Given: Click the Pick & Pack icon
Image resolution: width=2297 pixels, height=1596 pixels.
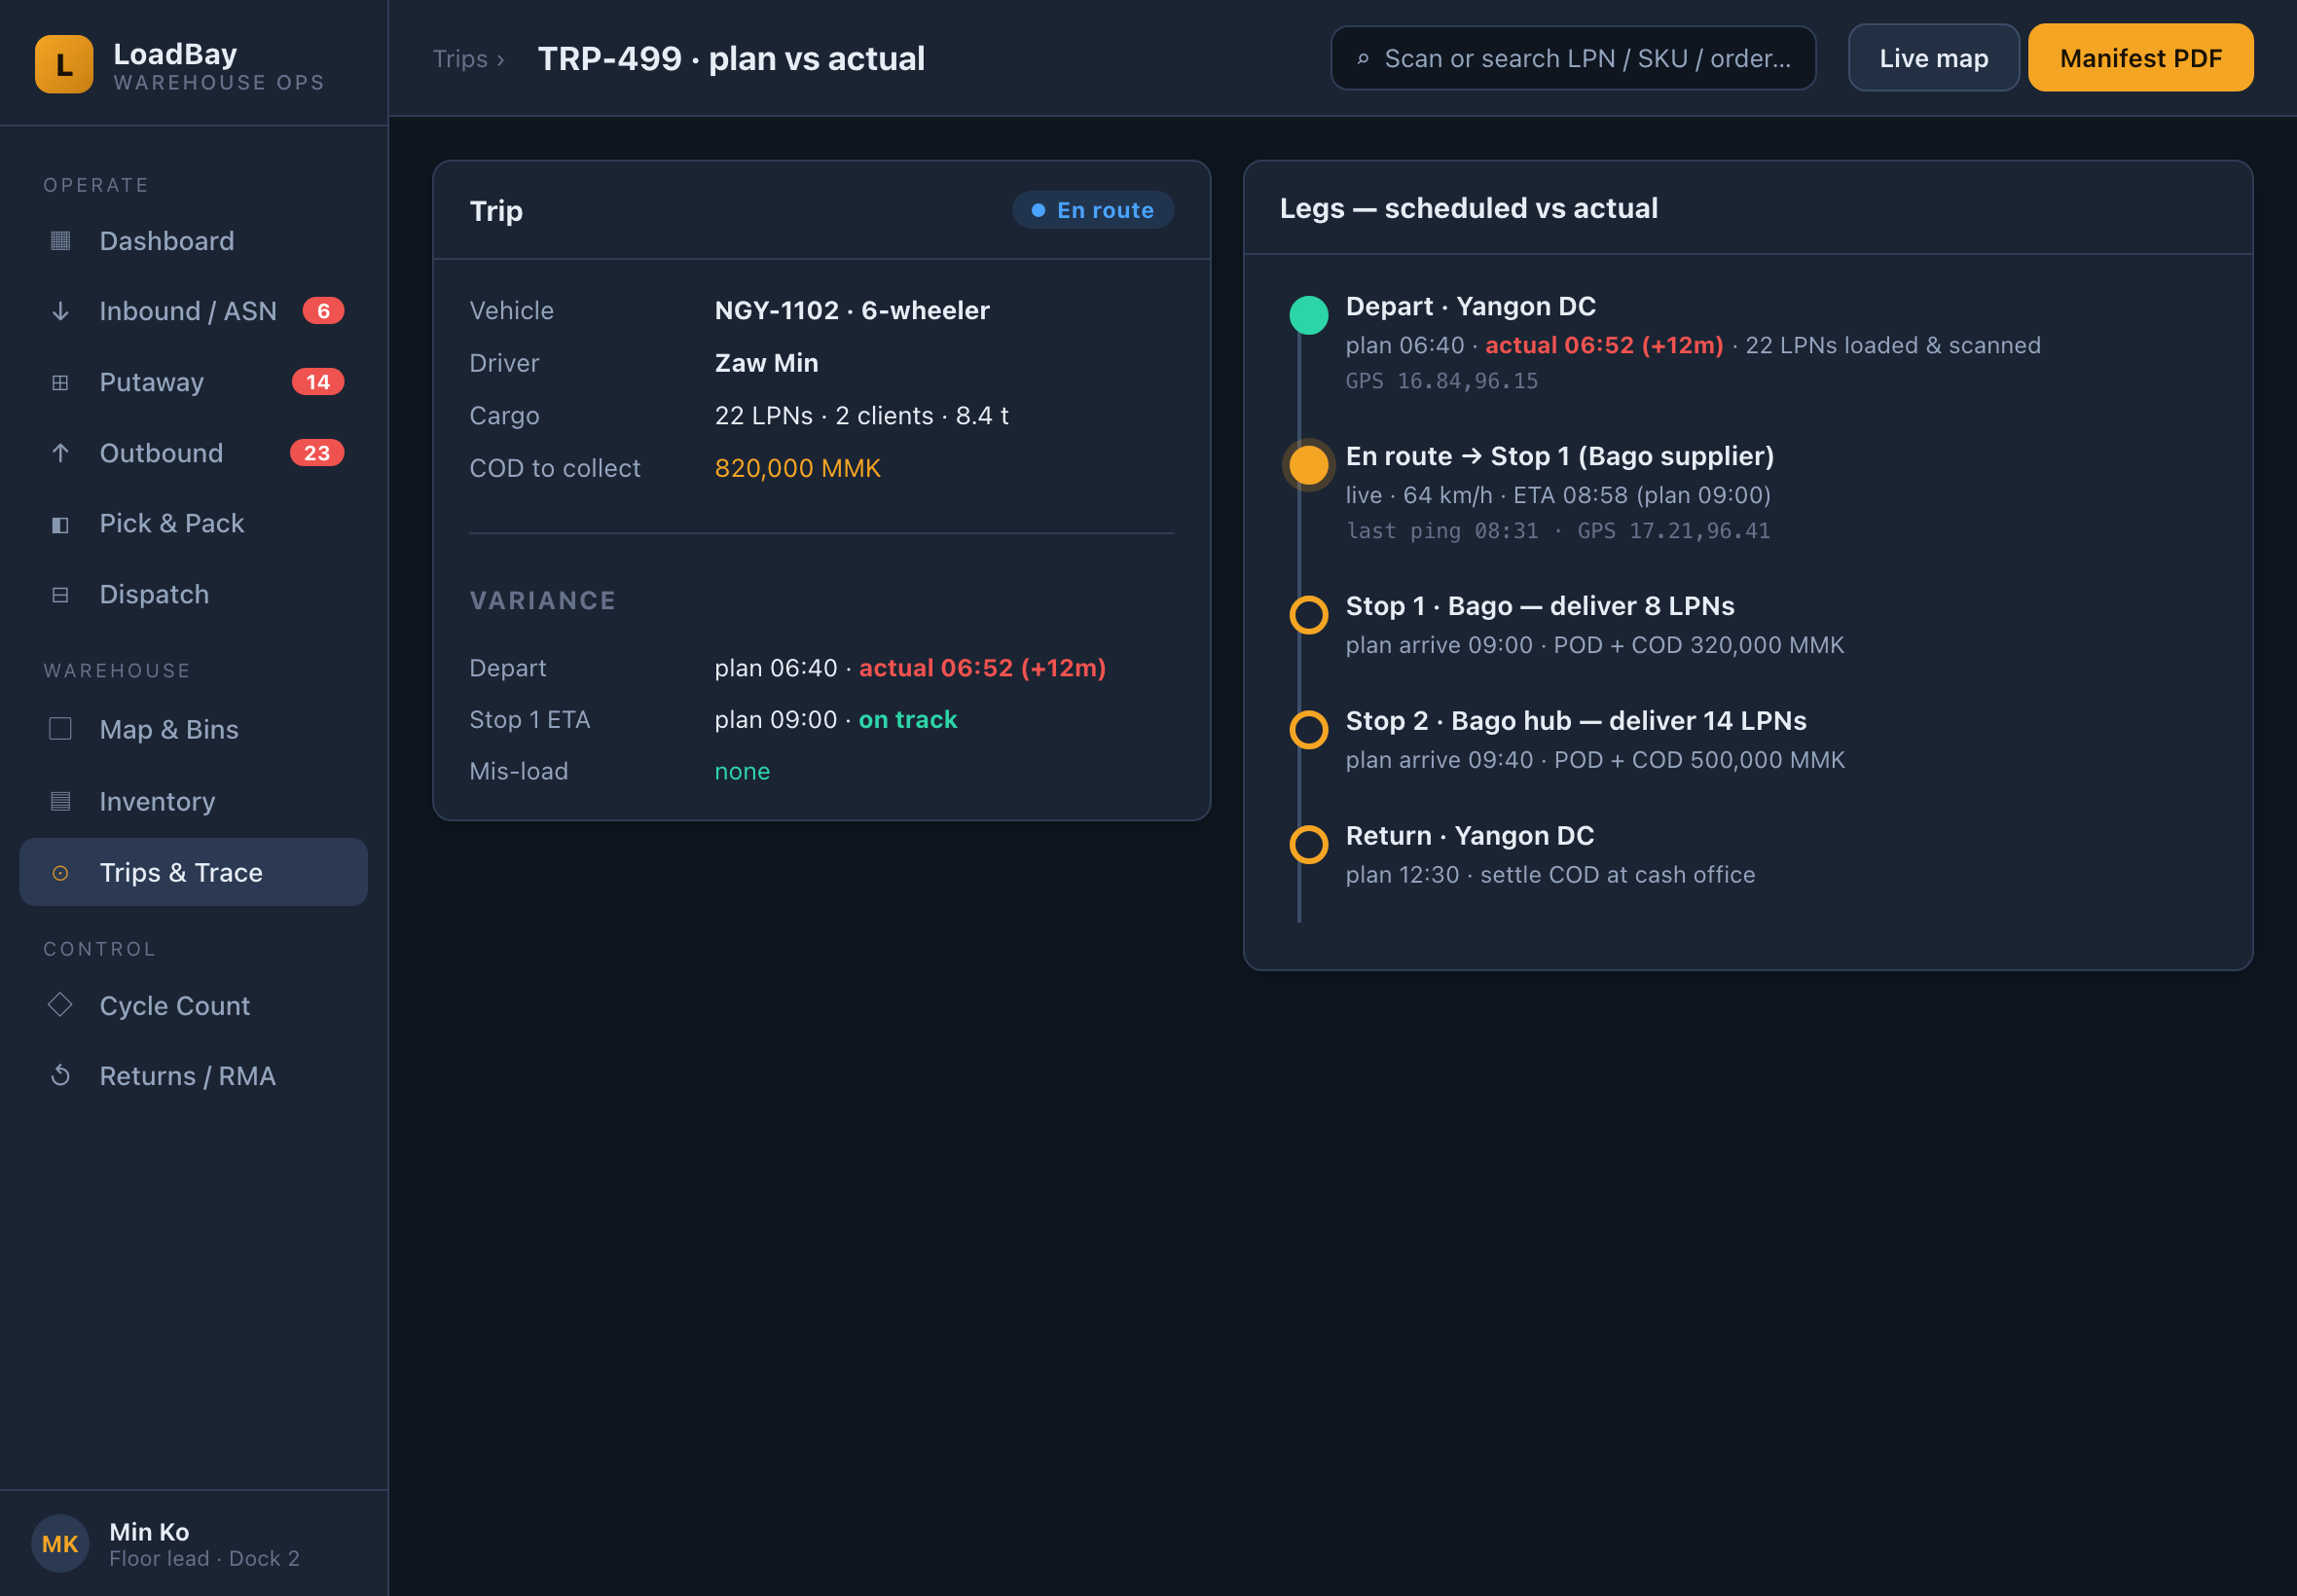Looking at the screenshot, I should tap(60, 524).
